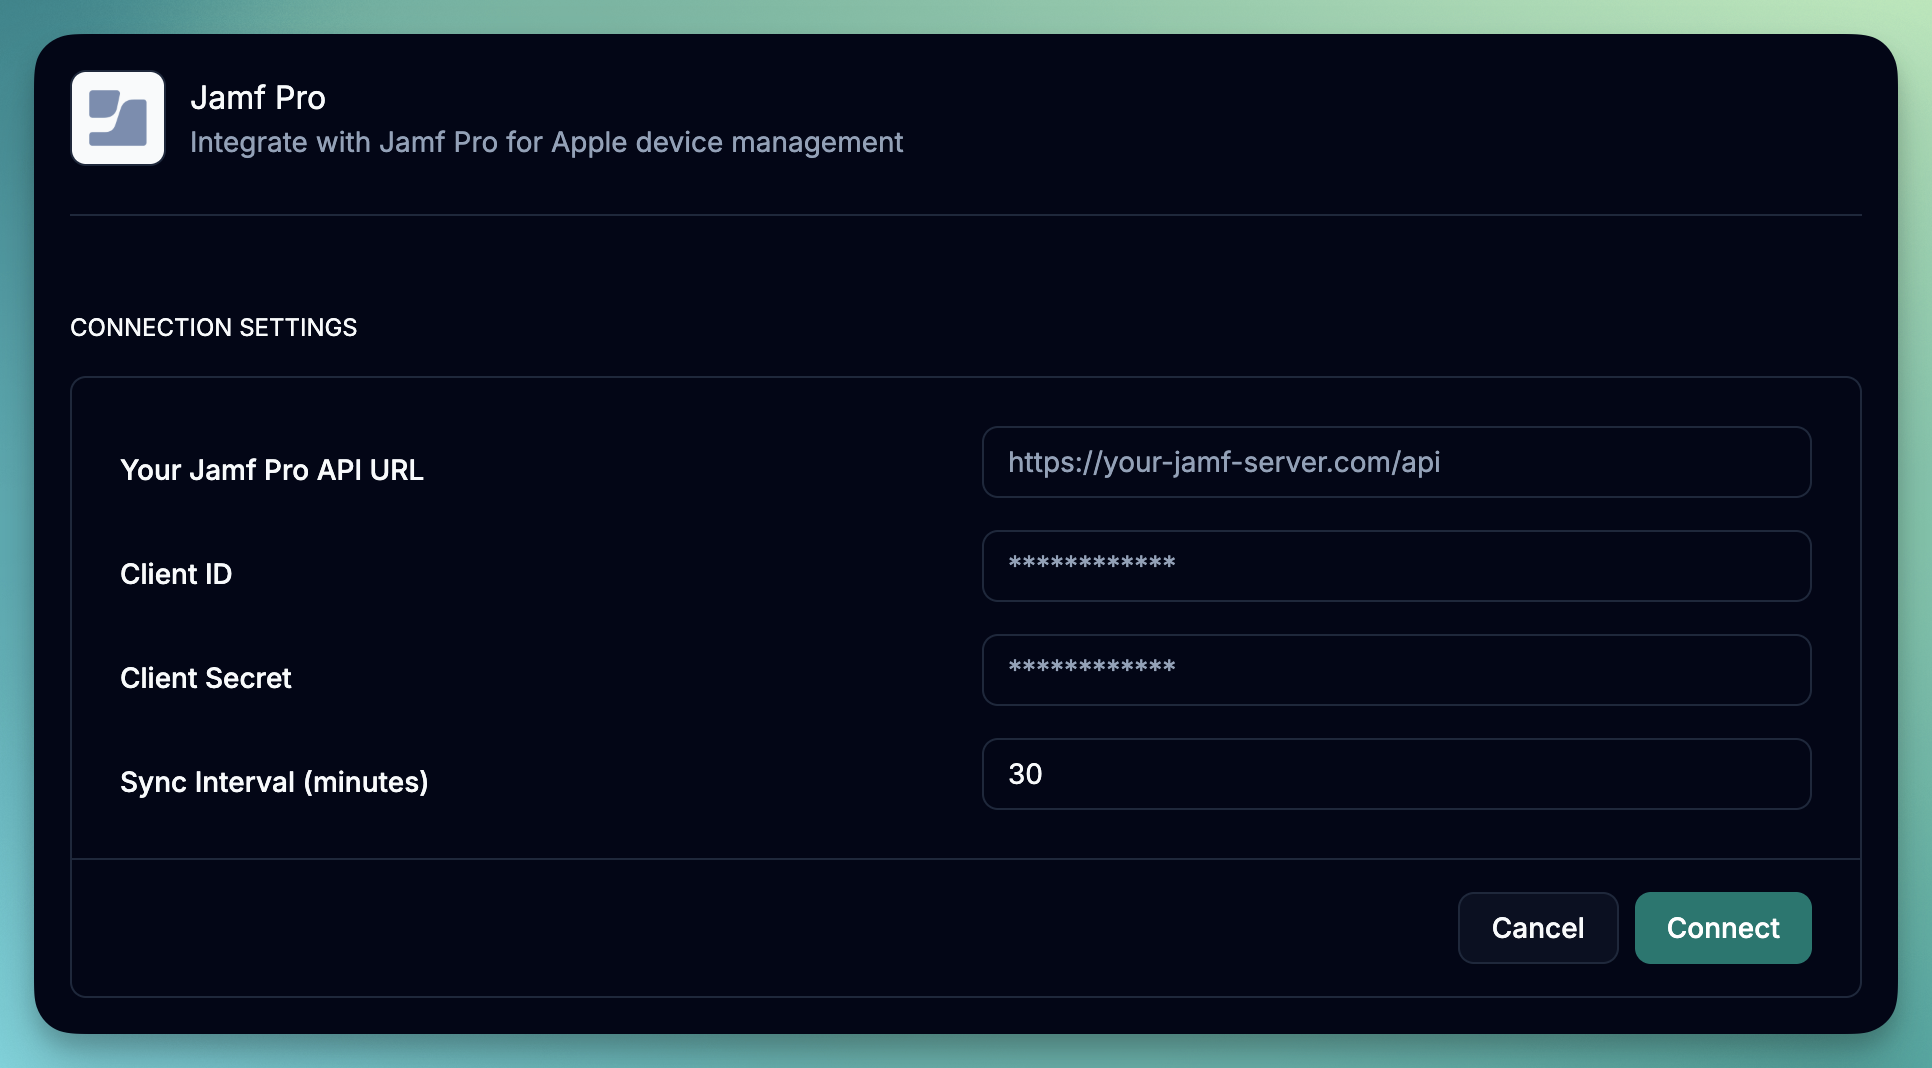Click the 'Sync Interval (minutes)' label
This screenshot has height=1068, width=1932.
pos(274,782)
